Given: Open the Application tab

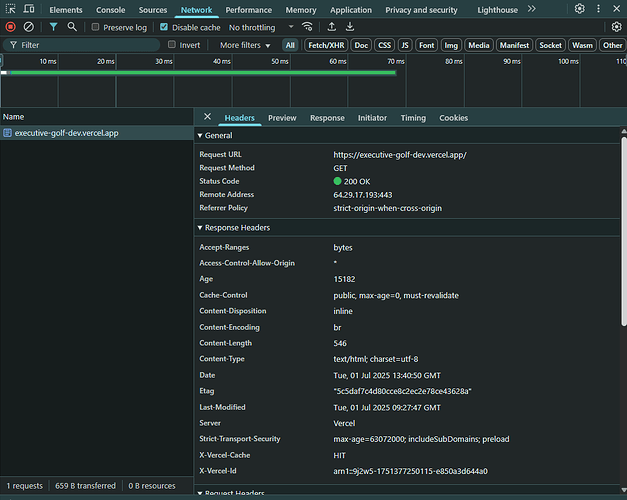Looking at the screenshot, I should coord(351,10).
